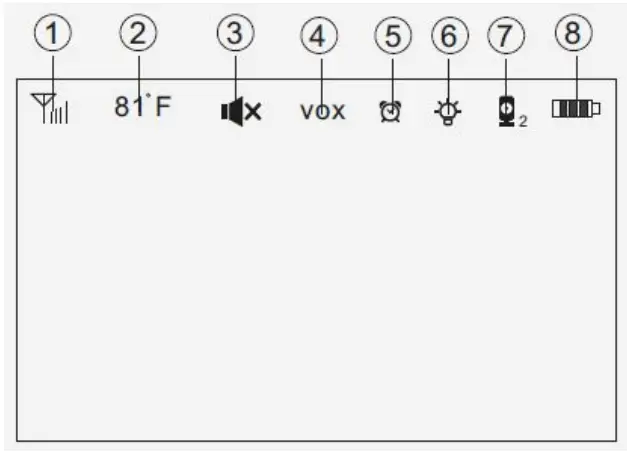627x456 pixels.
Task: Select the alarm clock icon
Action: (390, 110)
